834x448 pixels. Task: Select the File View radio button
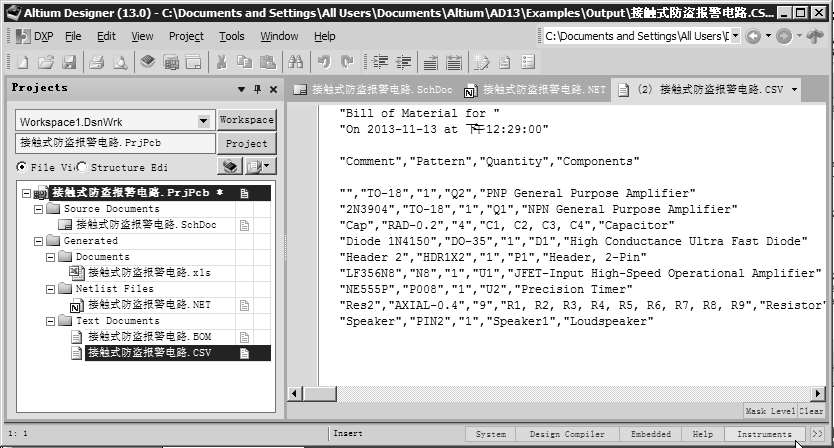[23, 167]
